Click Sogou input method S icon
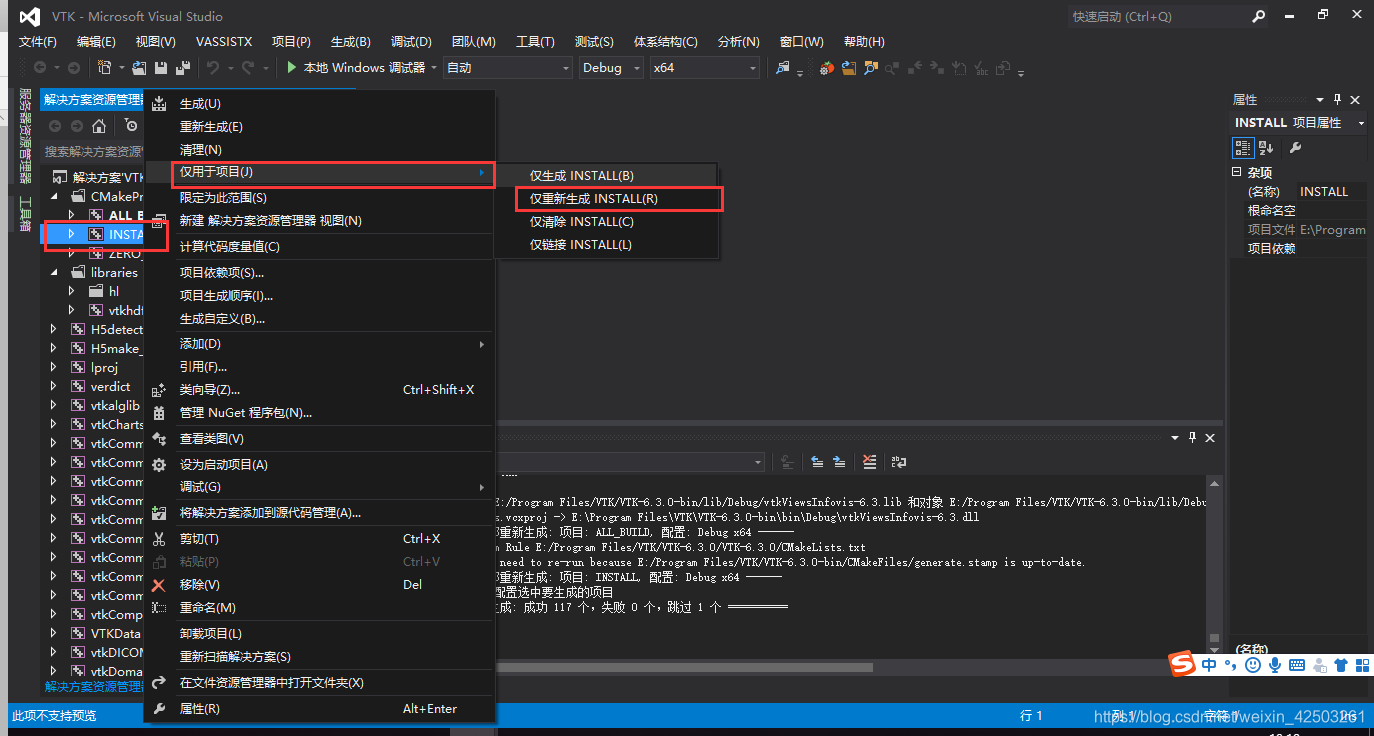Screen dimensions: 1374x736 click(x=1183, y=664)
